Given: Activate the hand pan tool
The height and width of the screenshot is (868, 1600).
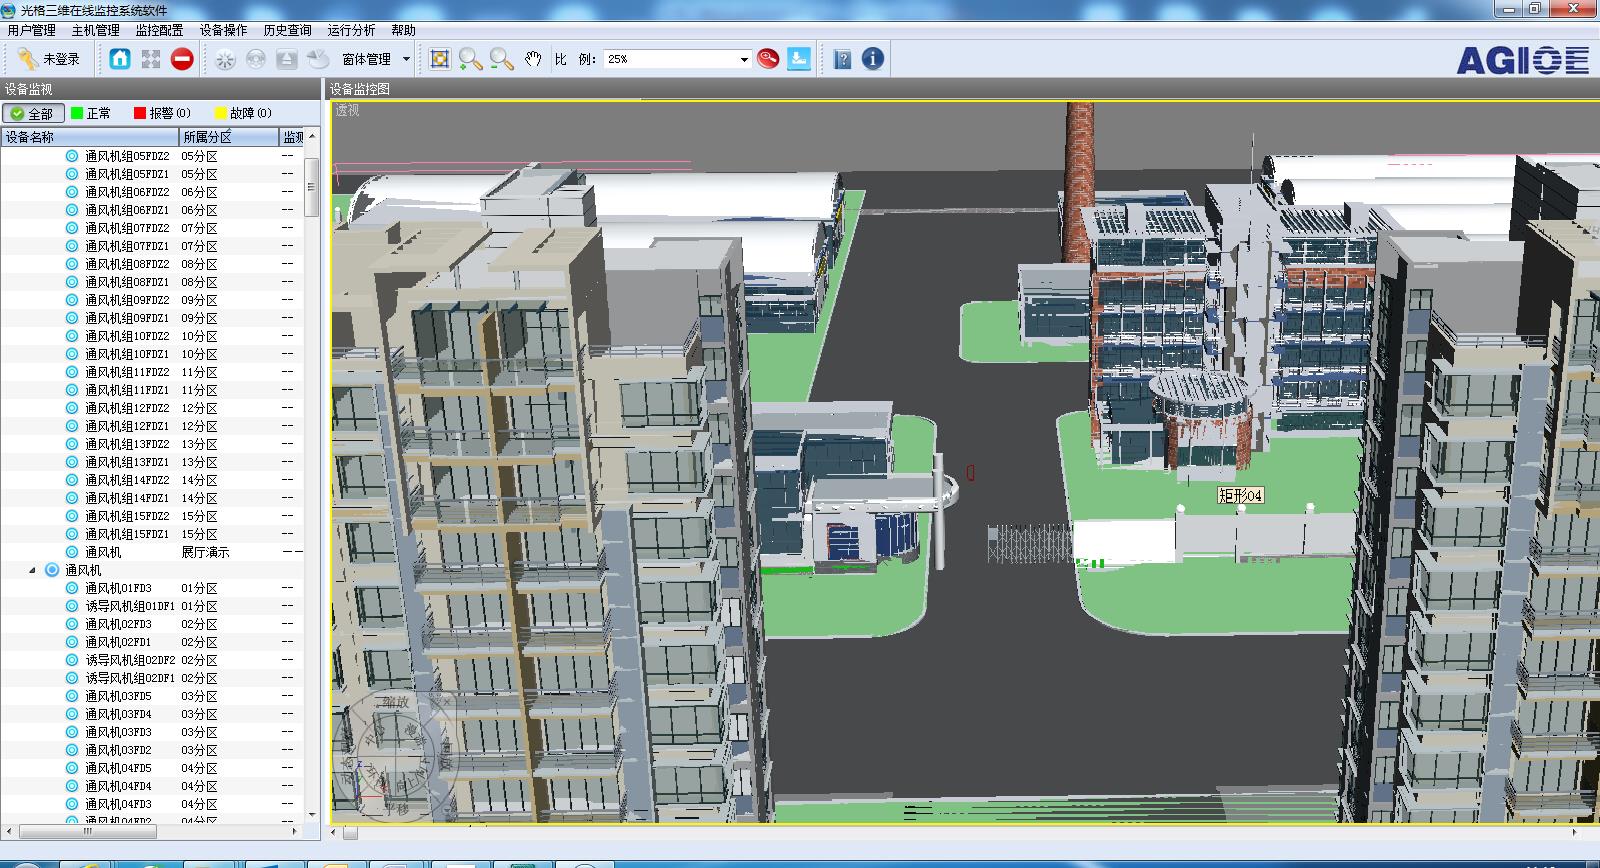Looking at the screenshot, I should (x=533, y=59).
